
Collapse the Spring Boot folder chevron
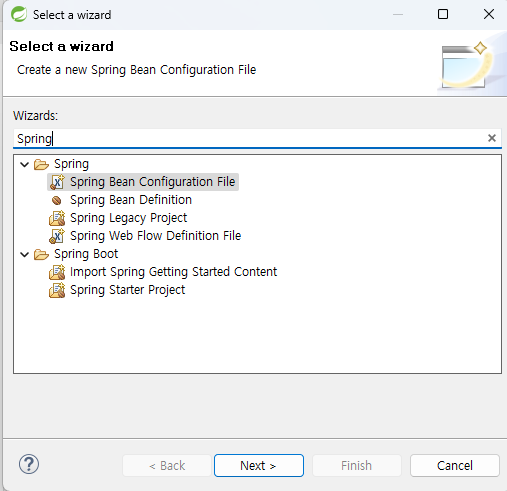(x=25, y=255)
